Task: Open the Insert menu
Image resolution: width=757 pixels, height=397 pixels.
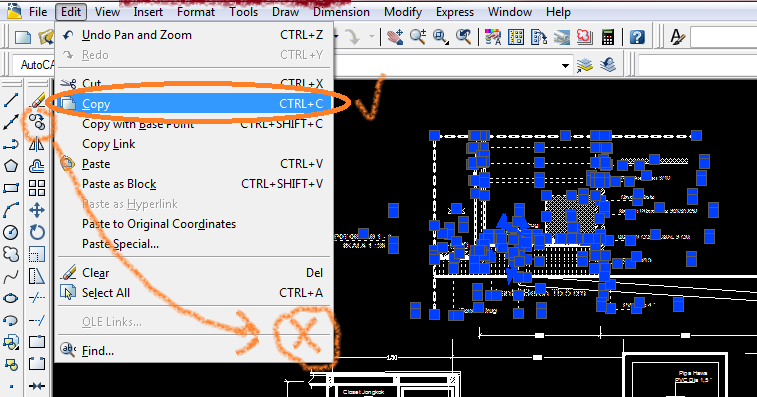Action: [148, 12]
